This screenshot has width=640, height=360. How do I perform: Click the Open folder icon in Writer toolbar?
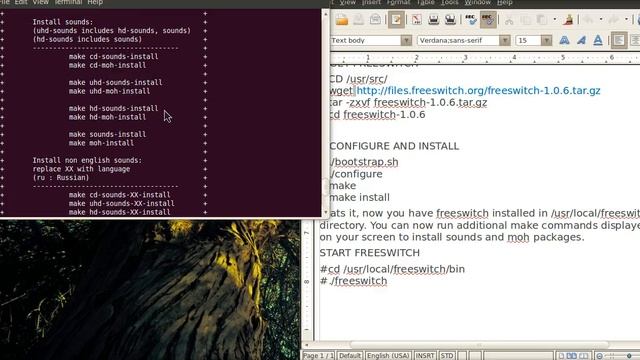coord(342,20)
